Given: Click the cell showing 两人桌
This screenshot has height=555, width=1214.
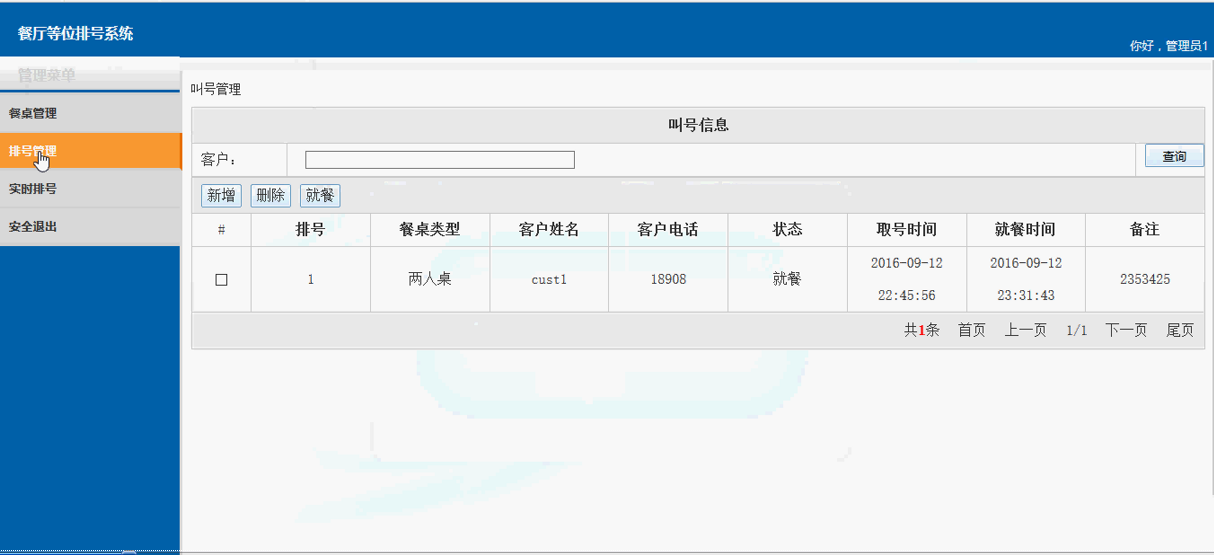Looking at the screenshot, I should (x=430, y=279).
